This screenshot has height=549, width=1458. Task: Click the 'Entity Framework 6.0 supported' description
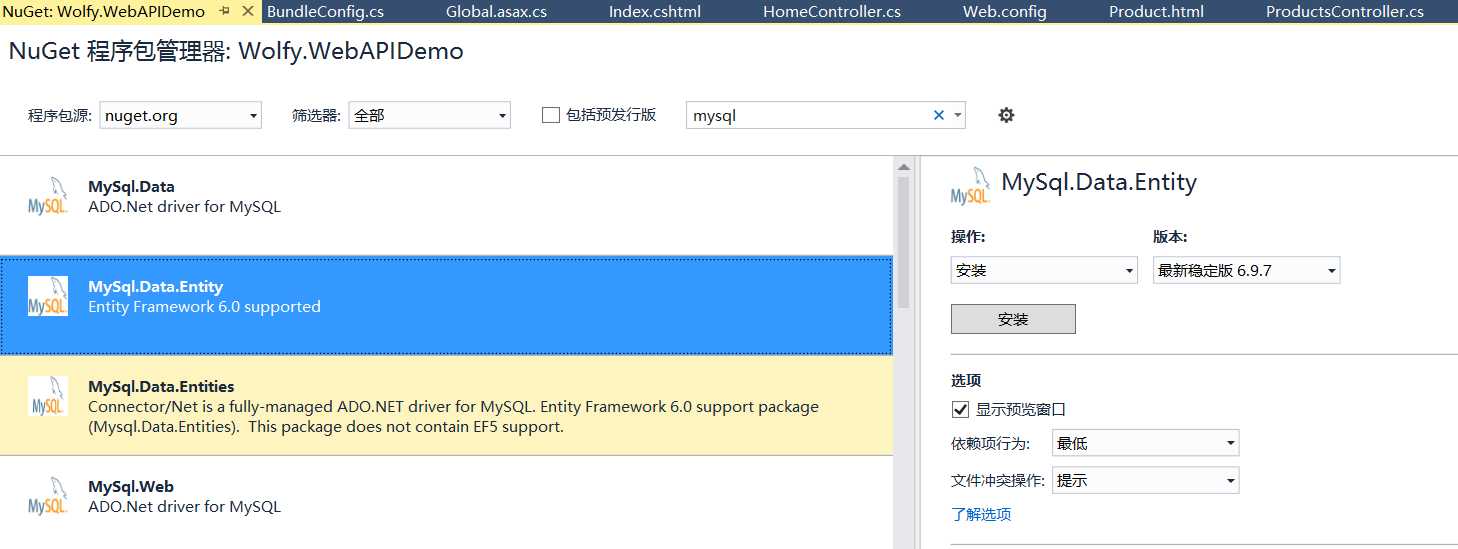coord(204,307)
